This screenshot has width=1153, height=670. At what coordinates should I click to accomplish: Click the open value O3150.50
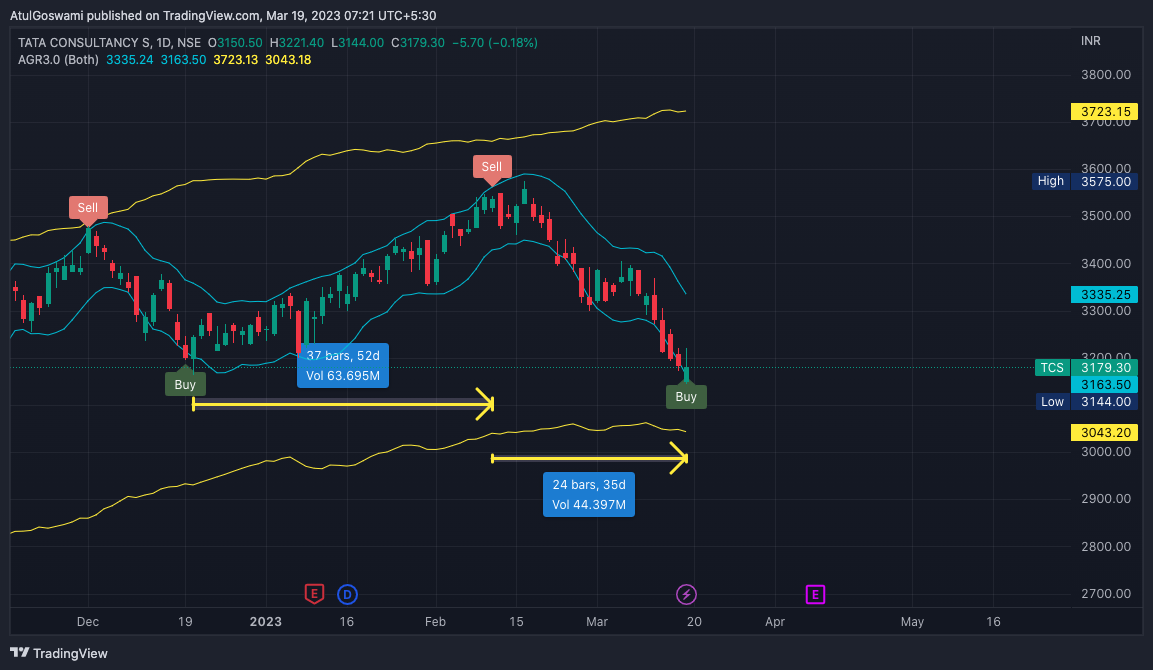[235, 43]
